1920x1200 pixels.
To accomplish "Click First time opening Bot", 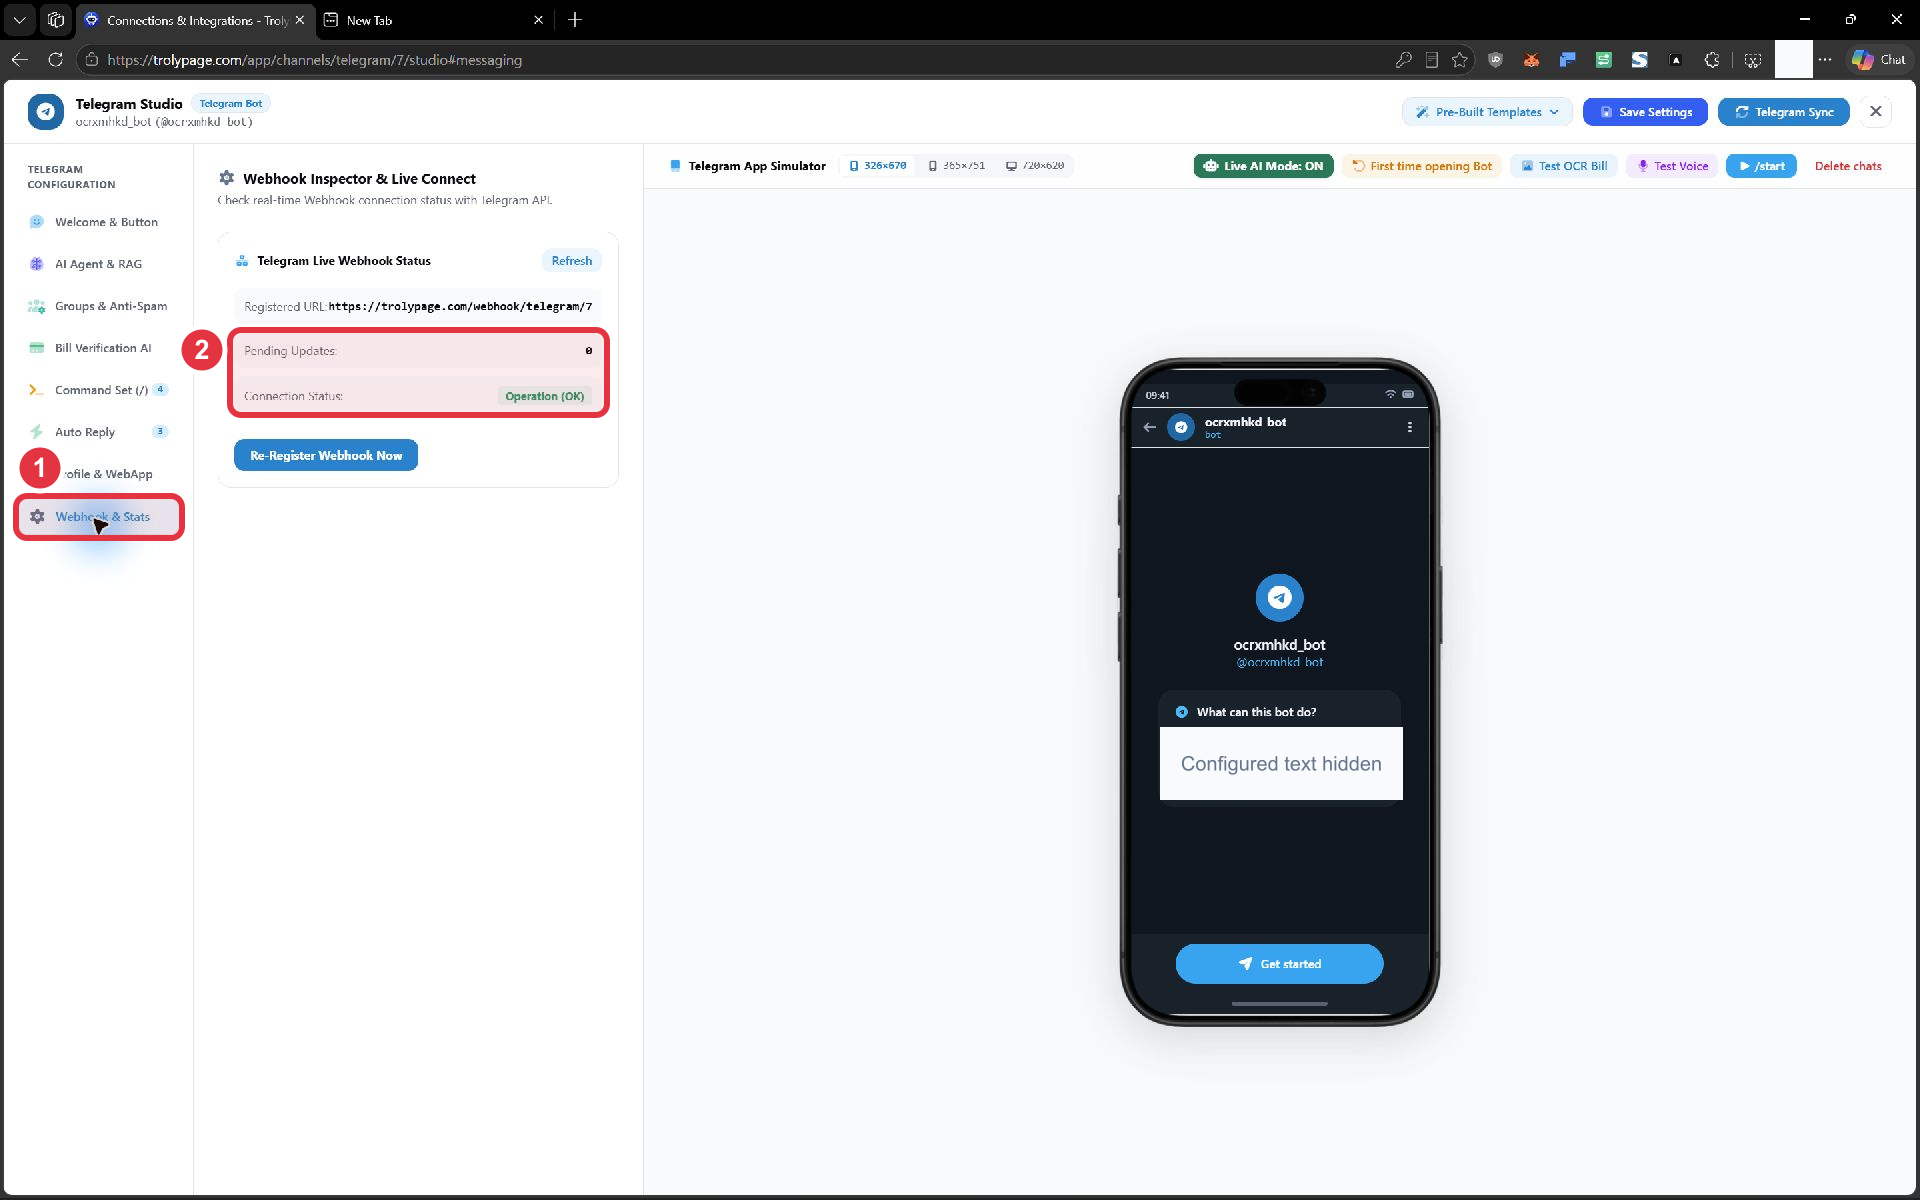I will (x=1421, y=166).
